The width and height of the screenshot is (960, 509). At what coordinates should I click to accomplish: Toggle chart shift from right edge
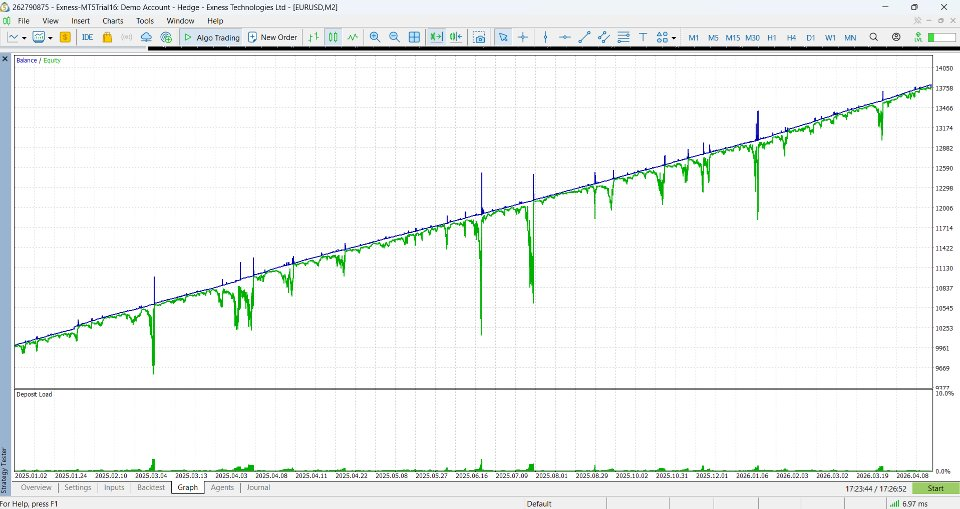(x=456, y=37)
